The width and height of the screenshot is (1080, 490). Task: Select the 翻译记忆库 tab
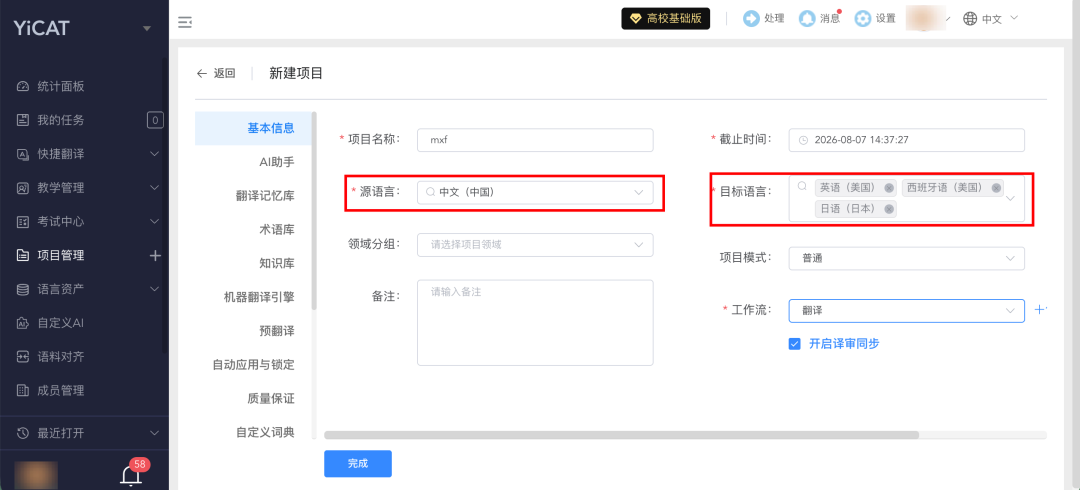(x=253, y=196)
